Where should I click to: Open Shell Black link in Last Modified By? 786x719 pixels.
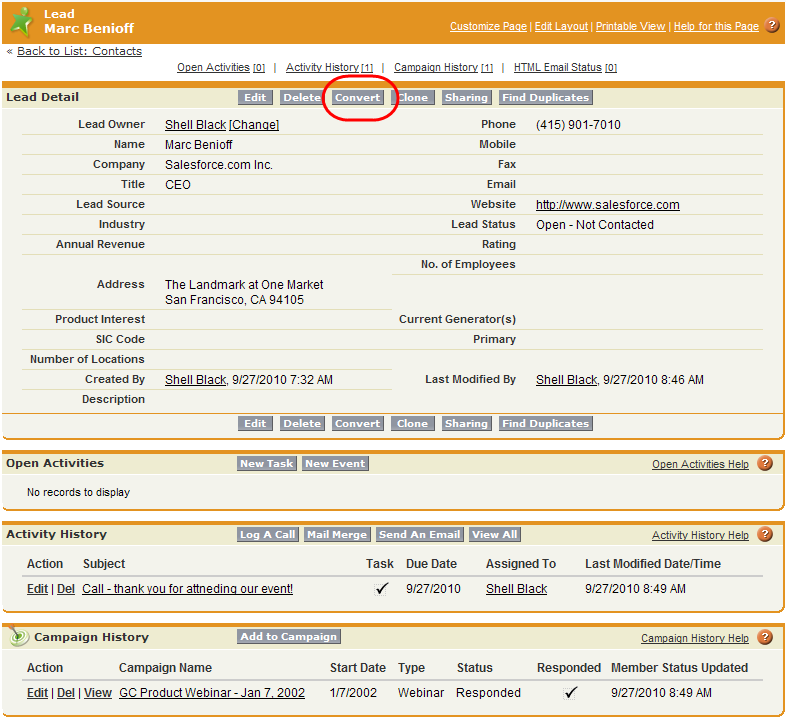point(566,380)
